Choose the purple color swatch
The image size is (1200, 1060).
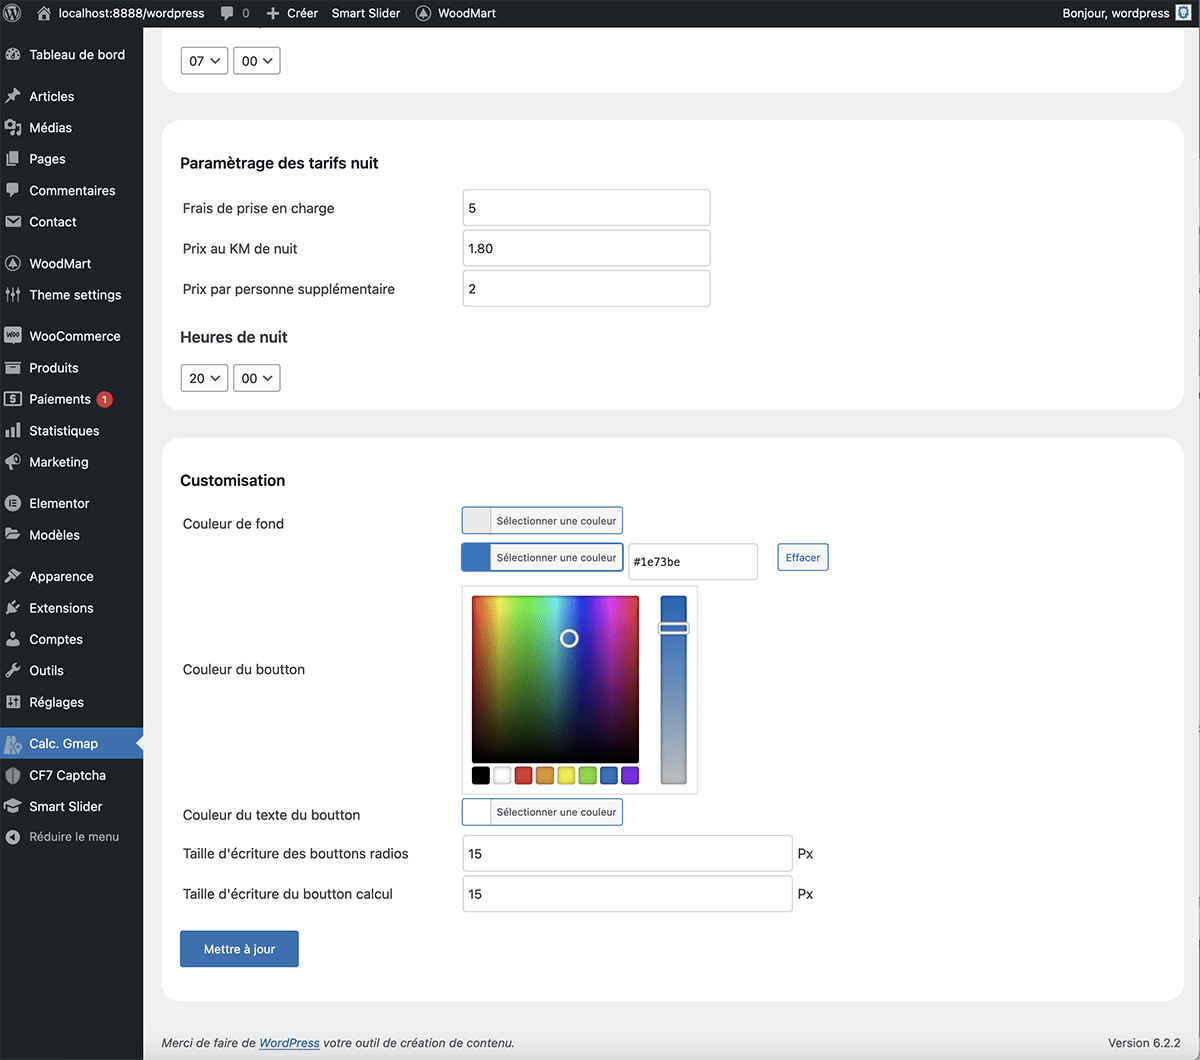click(x=630, y=775)
